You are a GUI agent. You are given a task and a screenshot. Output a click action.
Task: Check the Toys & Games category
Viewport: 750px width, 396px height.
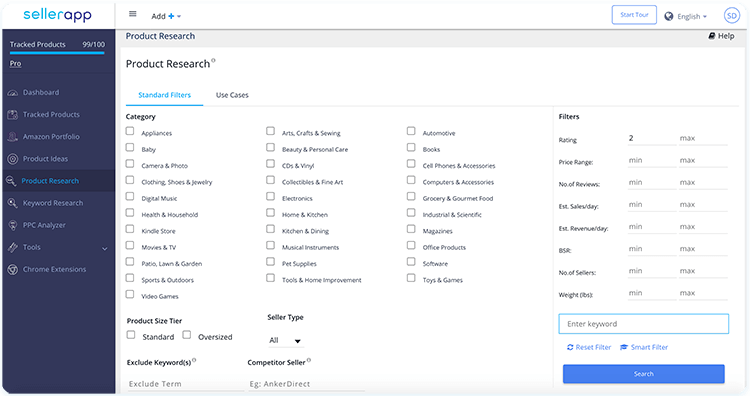click(x=411, y=278)
